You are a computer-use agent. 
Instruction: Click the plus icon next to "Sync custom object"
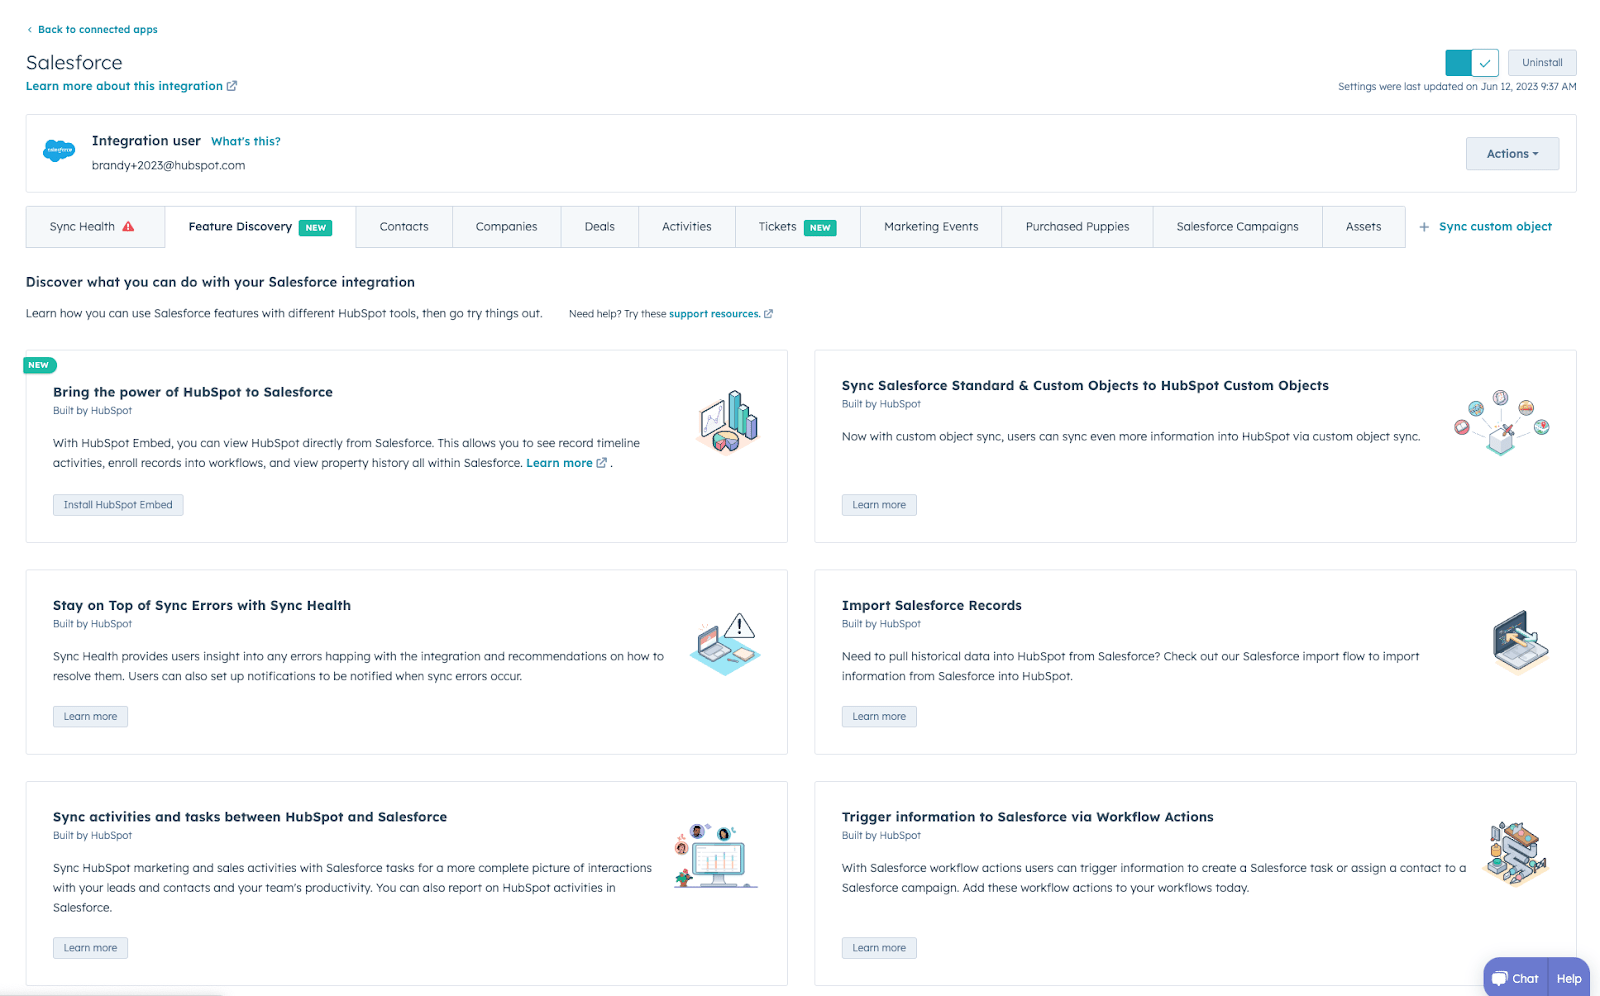point(1424,226)
